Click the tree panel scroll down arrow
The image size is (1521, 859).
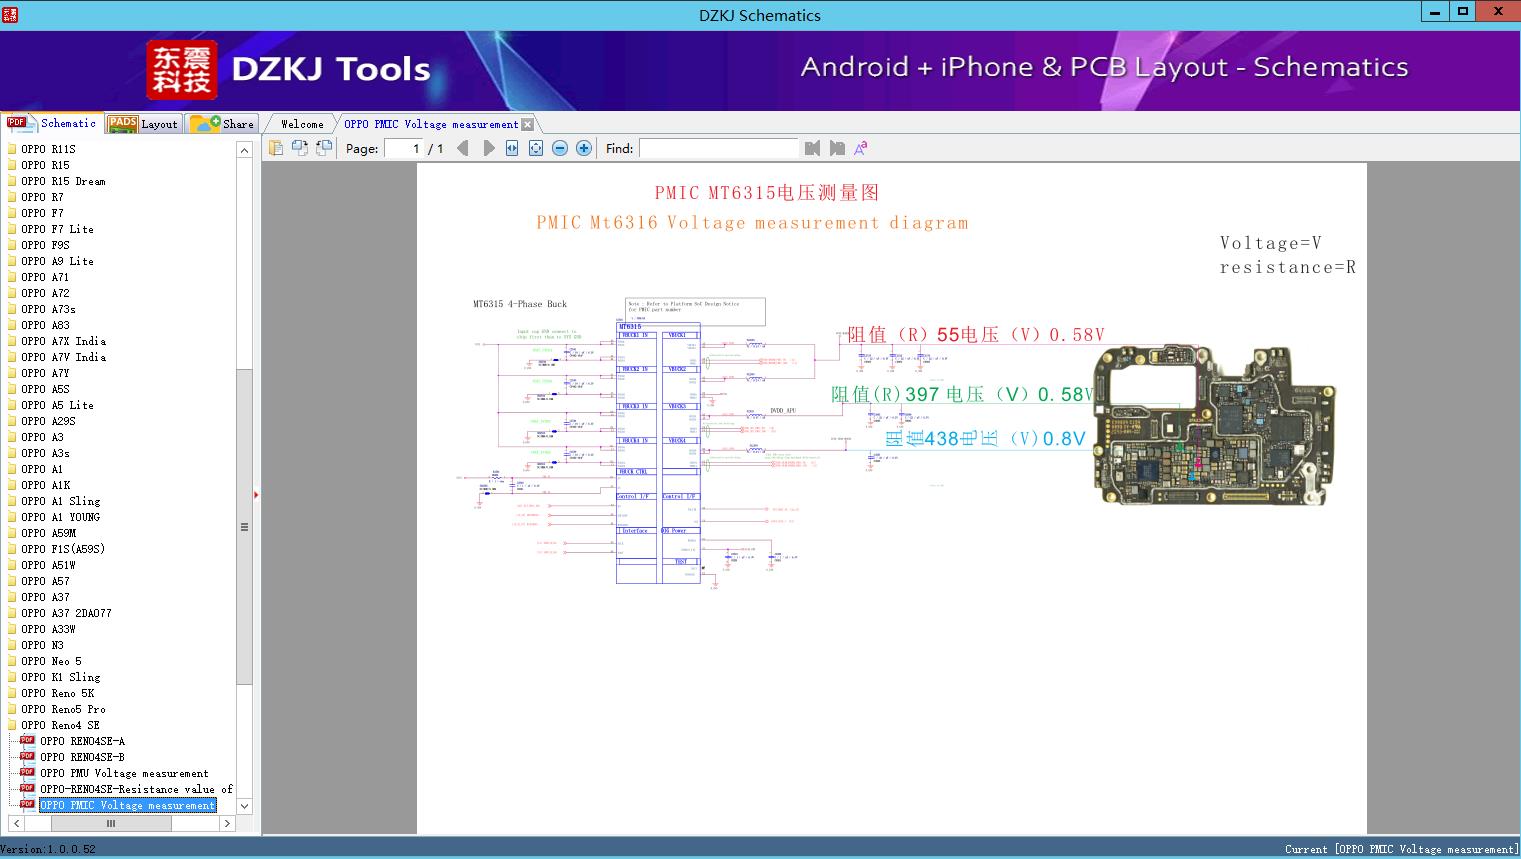click(244, 805)
